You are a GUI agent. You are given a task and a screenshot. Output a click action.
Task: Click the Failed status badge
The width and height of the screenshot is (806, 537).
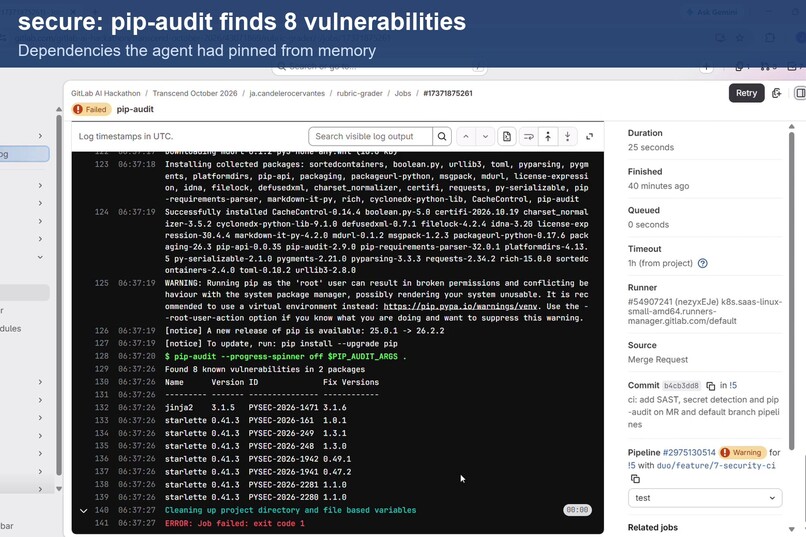[90, 109]
